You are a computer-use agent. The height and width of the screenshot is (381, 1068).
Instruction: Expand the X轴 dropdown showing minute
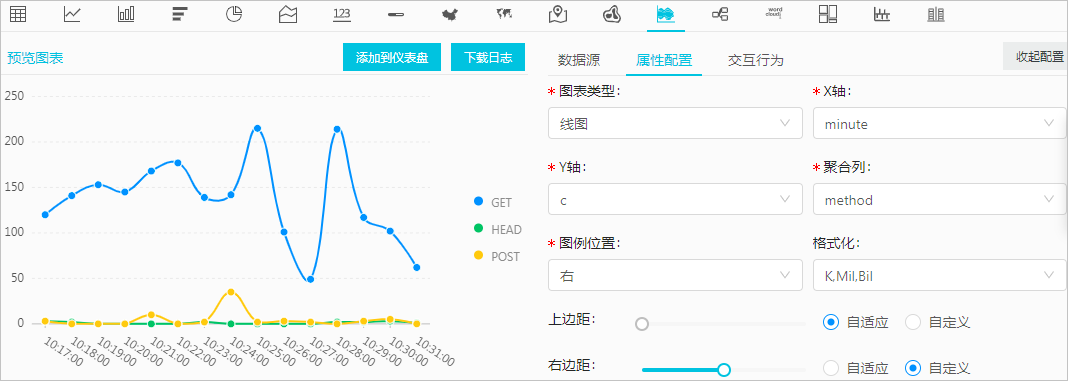click(939, 123)
